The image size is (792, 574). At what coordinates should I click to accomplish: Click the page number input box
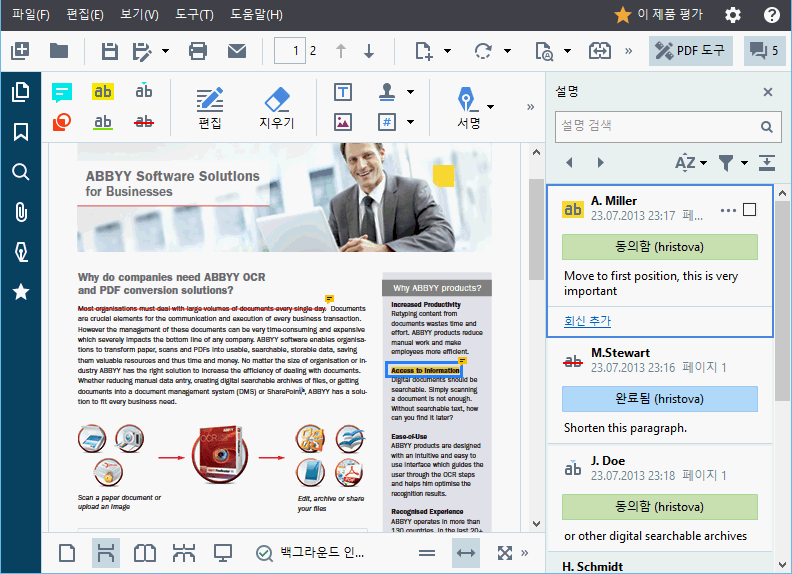[x=290, y=51]
